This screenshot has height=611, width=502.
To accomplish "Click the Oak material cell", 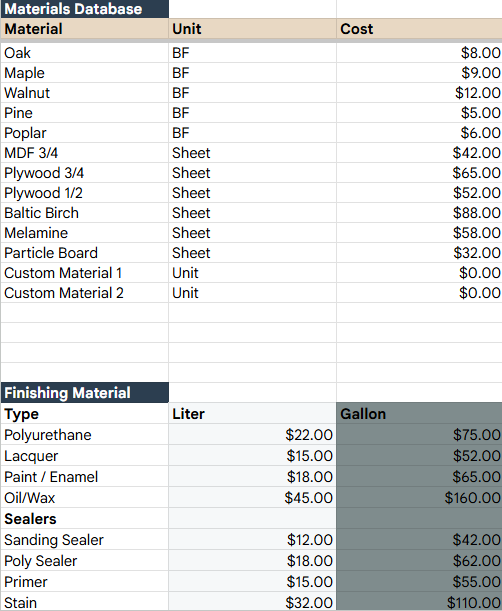I will [x=85, y=53].
